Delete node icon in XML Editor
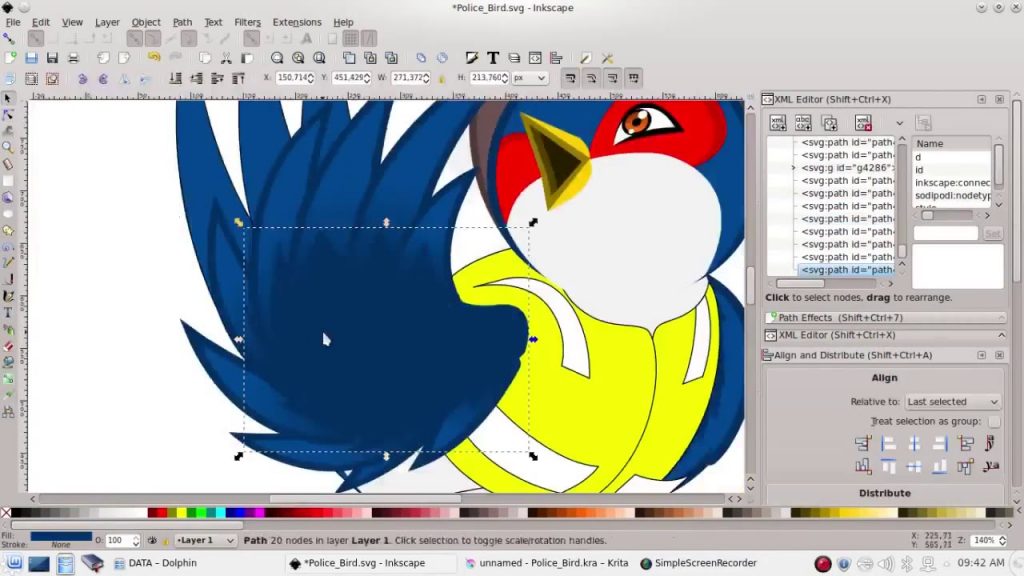This screenshot has height=576, width=1024. pos(863,123)
